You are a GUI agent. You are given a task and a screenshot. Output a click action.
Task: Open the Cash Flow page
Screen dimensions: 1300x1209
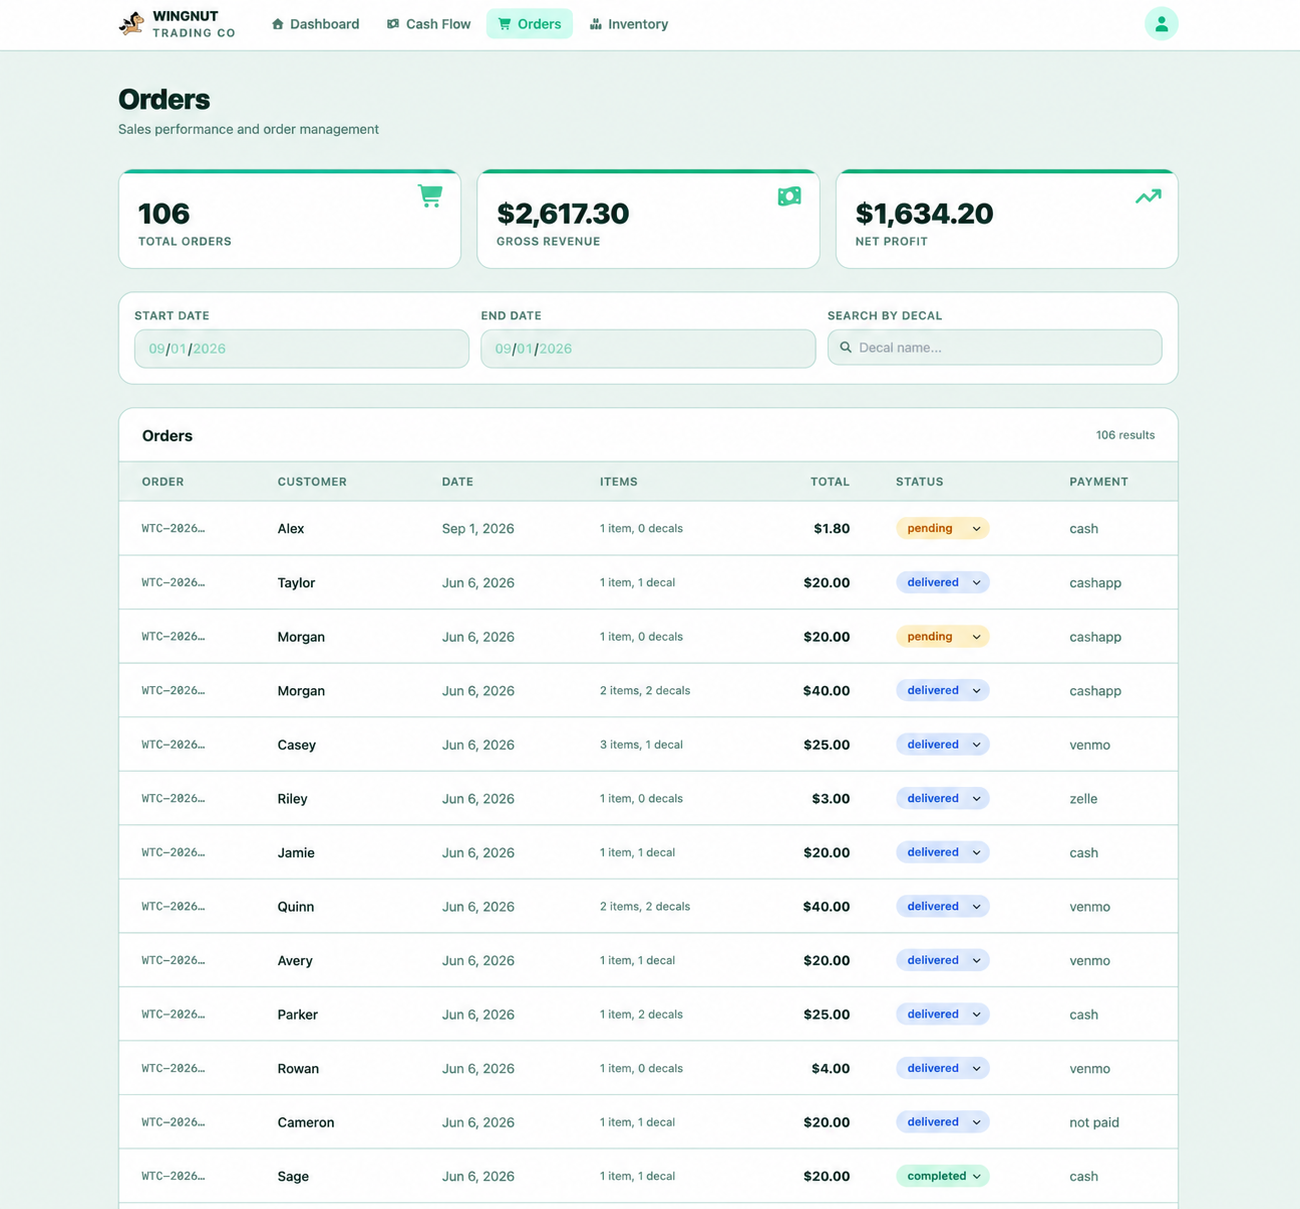tap(428, 24)
